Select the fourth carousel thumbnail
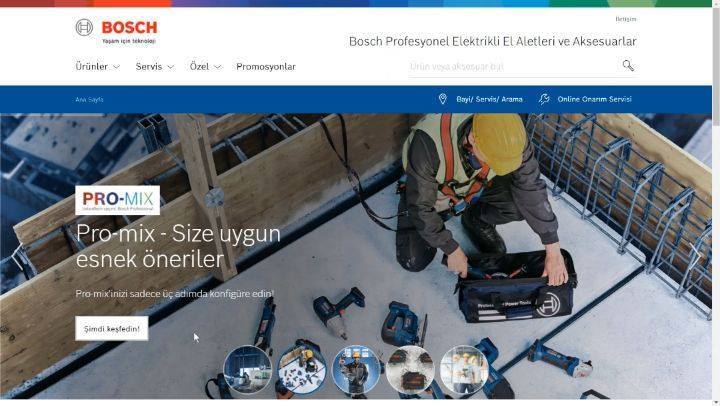Viewport: 720px width, 406px height. [410, 370]
